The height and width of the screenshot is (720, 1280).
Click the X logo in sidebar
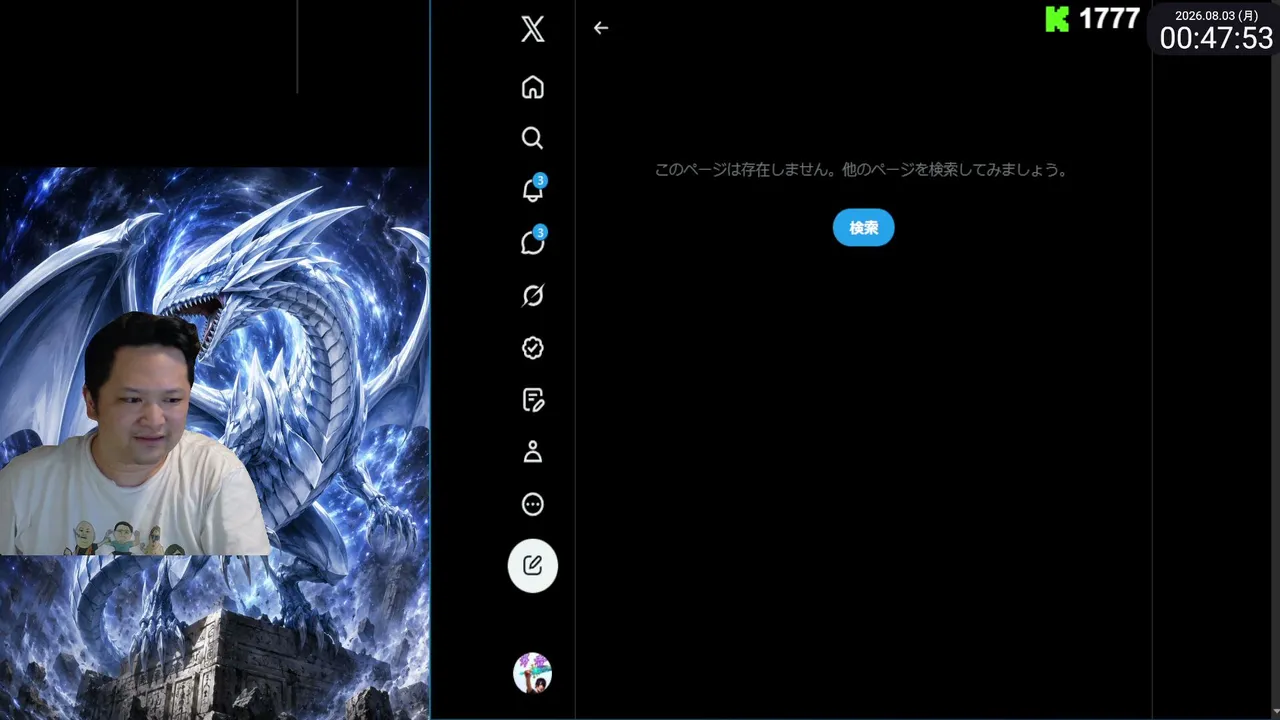click(533, 29)
